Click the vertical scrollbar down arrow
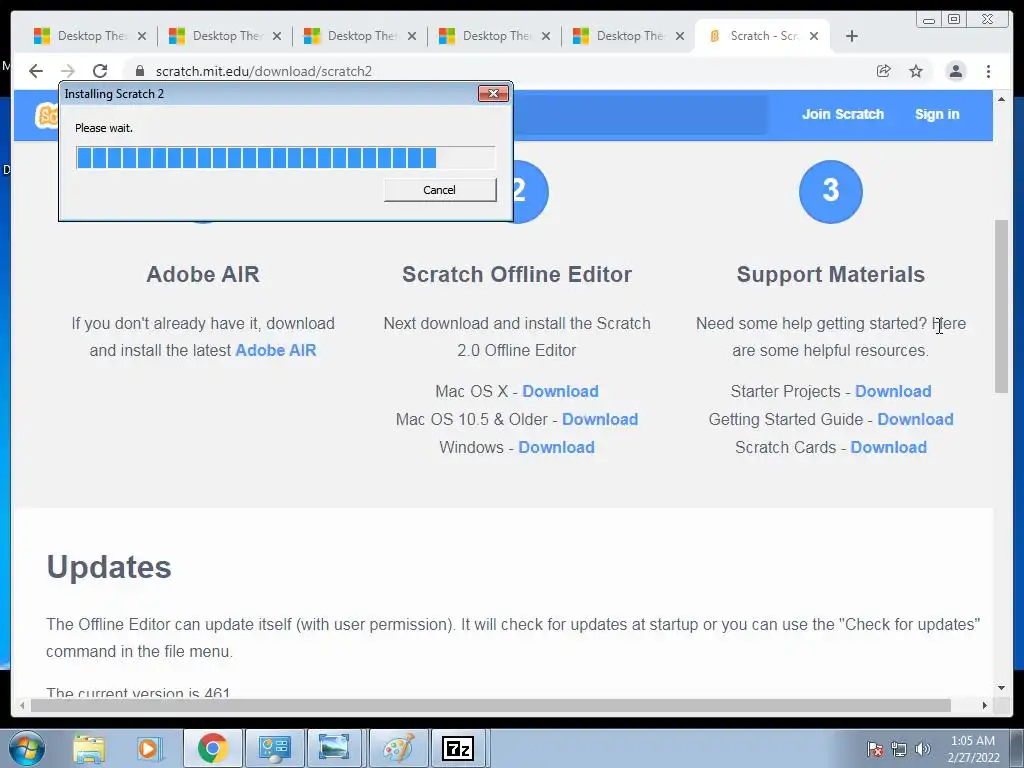 click(x=1001, y=688)
